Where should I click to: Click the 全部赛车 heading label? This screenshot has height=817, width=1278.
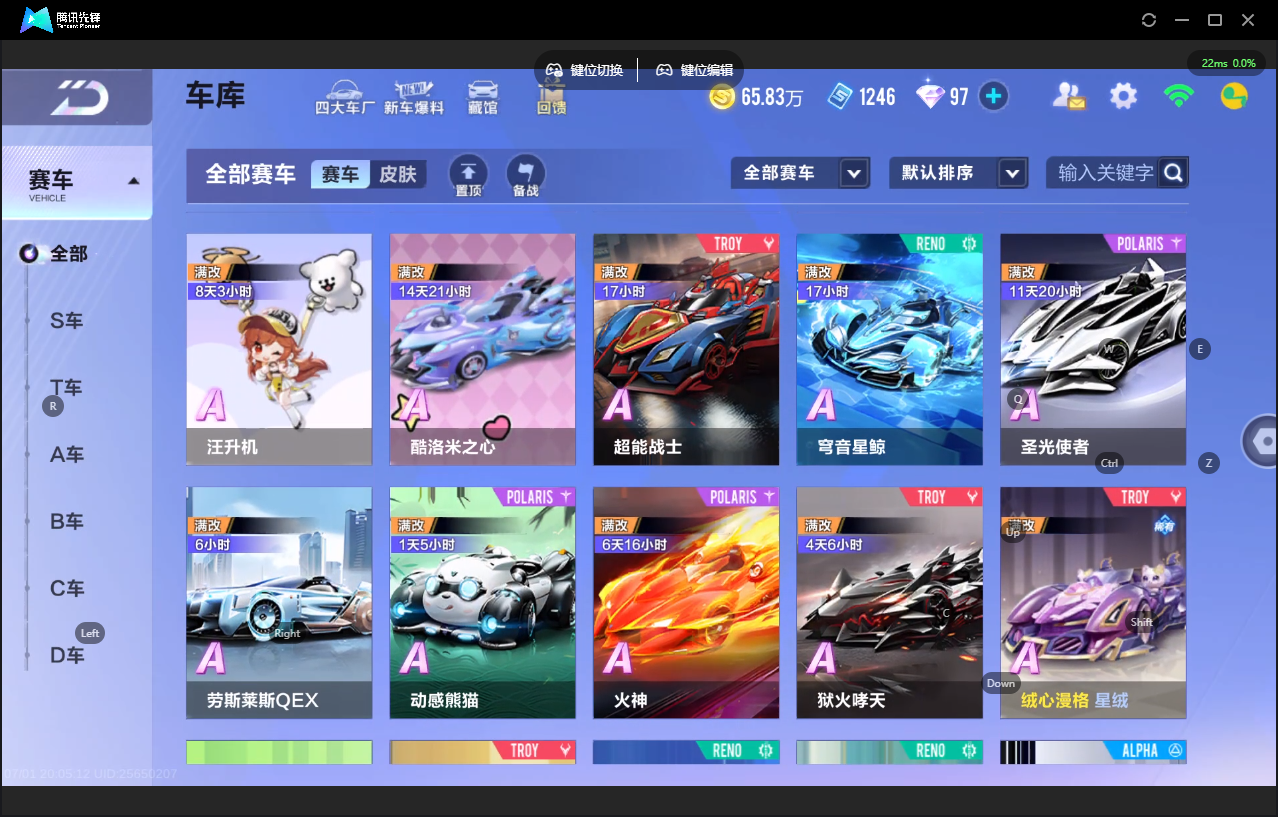(x=250, y=174)
